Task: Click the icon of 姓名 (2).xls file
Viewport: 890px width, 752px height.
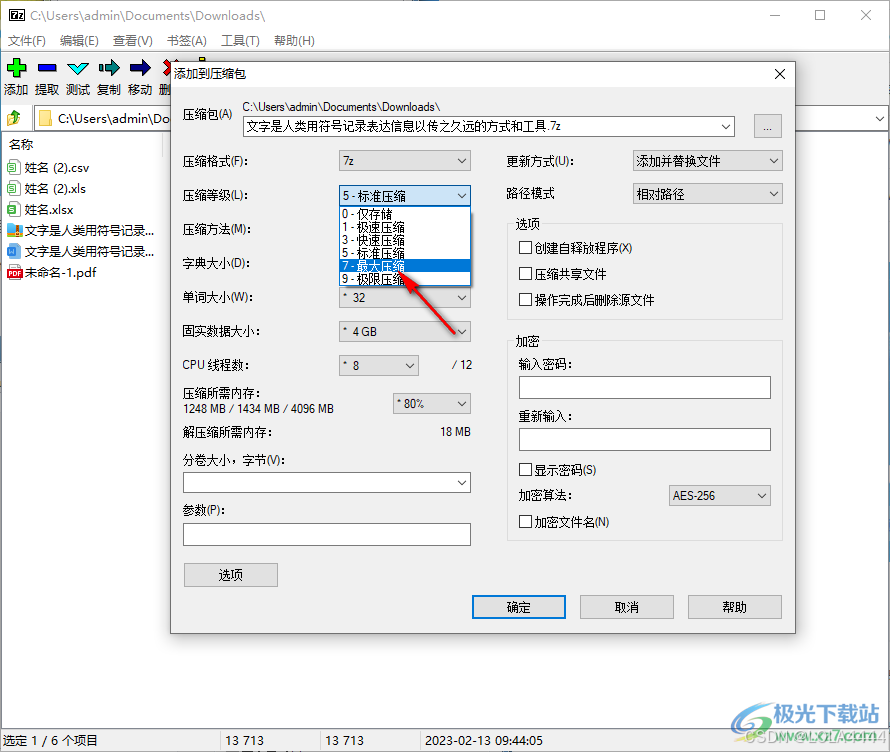Action: pyautogui.click(x=14, y=188)
